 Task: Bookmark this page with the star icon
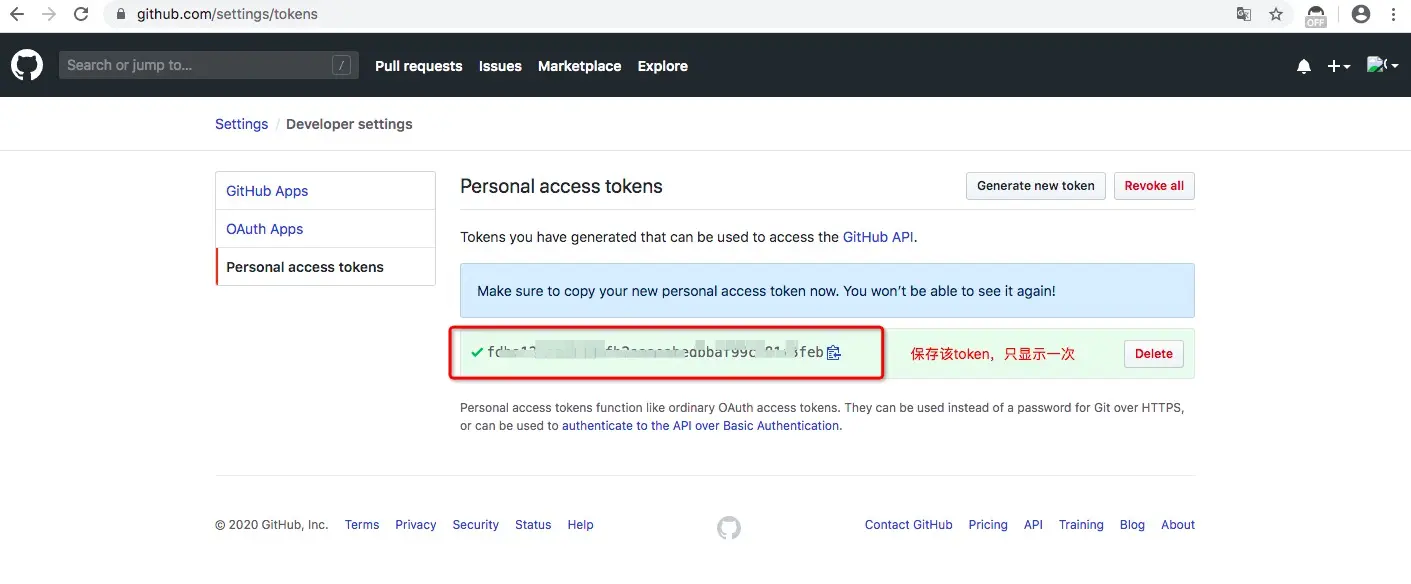[x=1276, y=15]
